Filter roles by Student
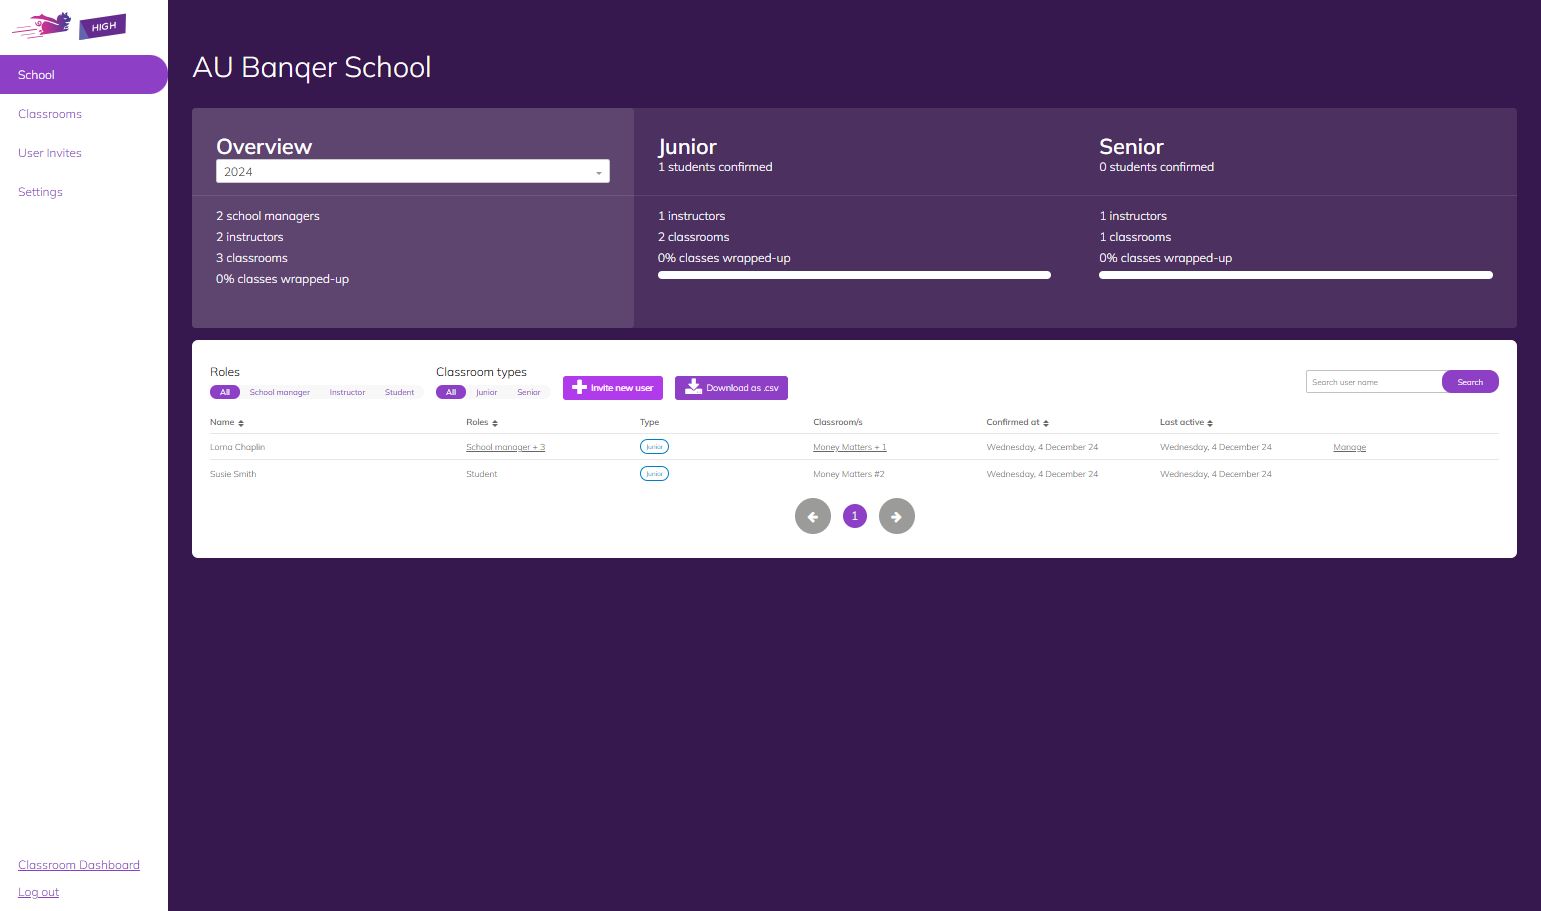The height and width of the screenshot is (911, 1541). tap(399, 392)
